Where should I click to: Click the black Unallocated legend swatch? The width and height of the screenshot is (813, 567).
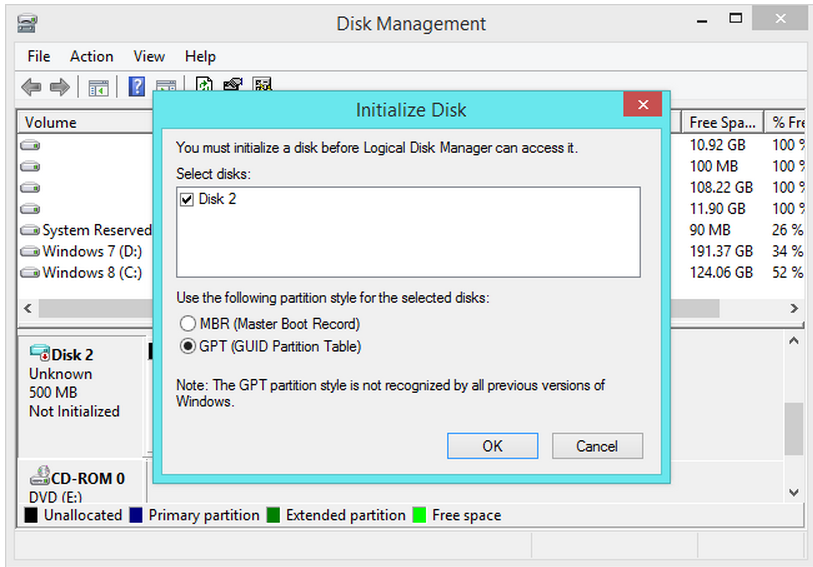30,516
